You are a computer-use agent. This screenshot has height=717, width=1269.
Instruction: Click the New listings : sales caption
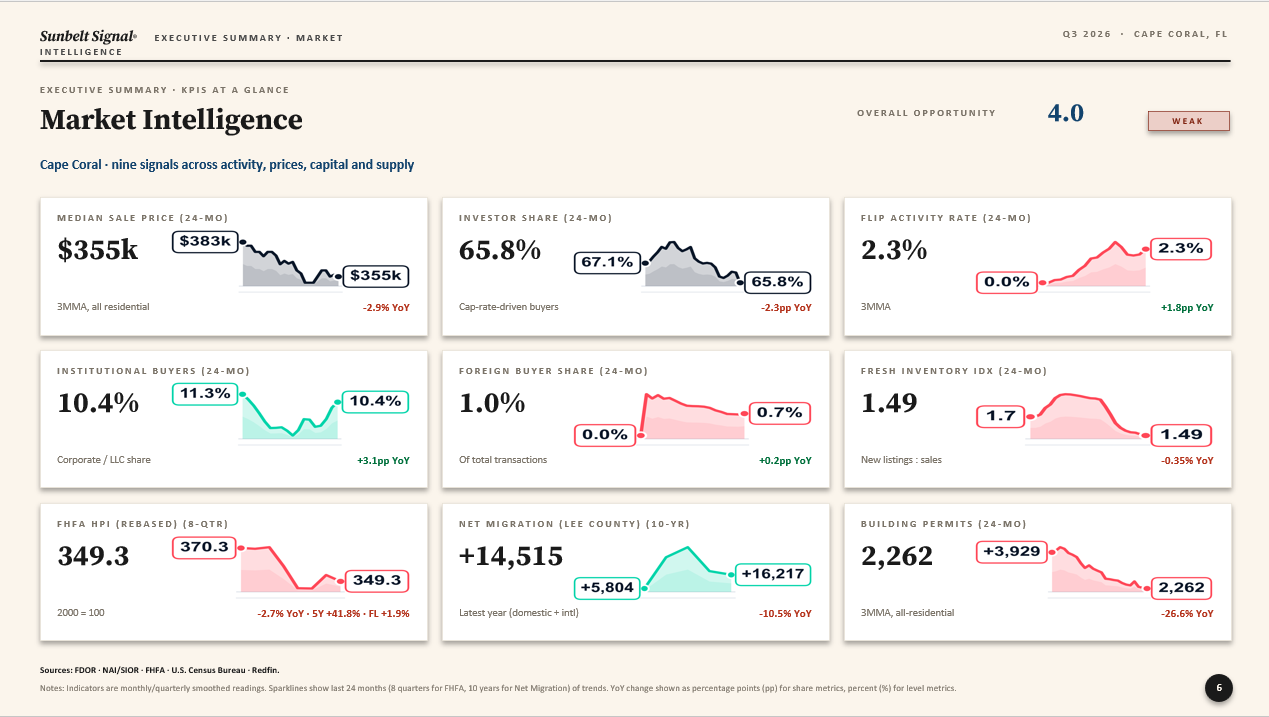click(901, 460)
